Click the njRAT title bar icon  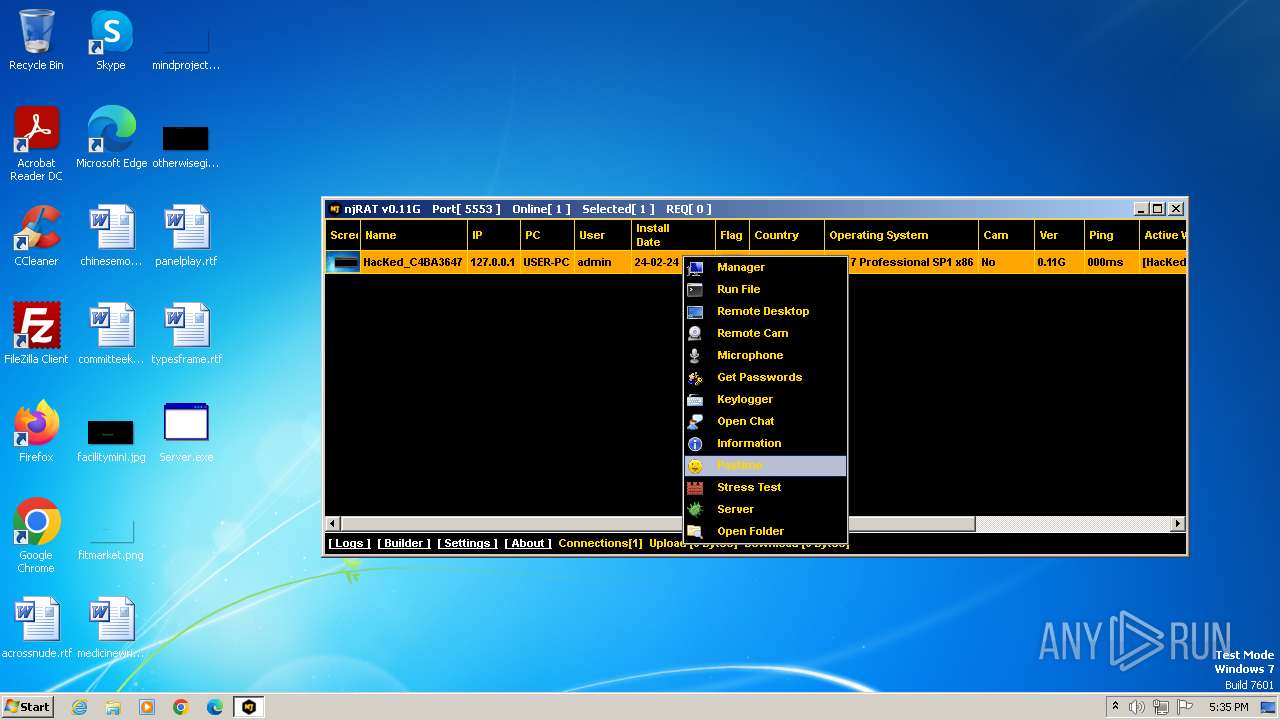(x=335, y=209)
